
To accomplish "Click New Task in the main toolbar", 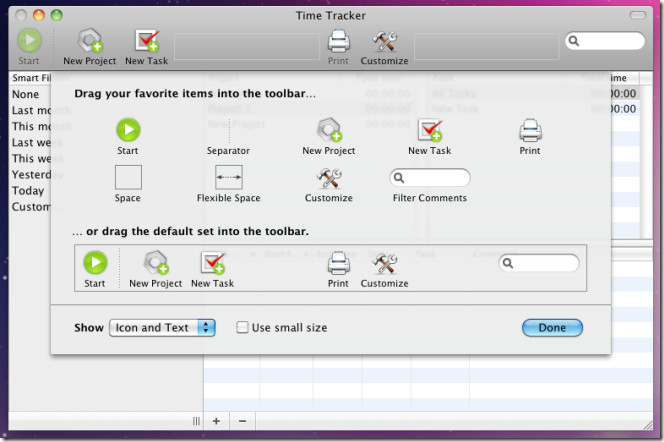I will coord(147,47).
